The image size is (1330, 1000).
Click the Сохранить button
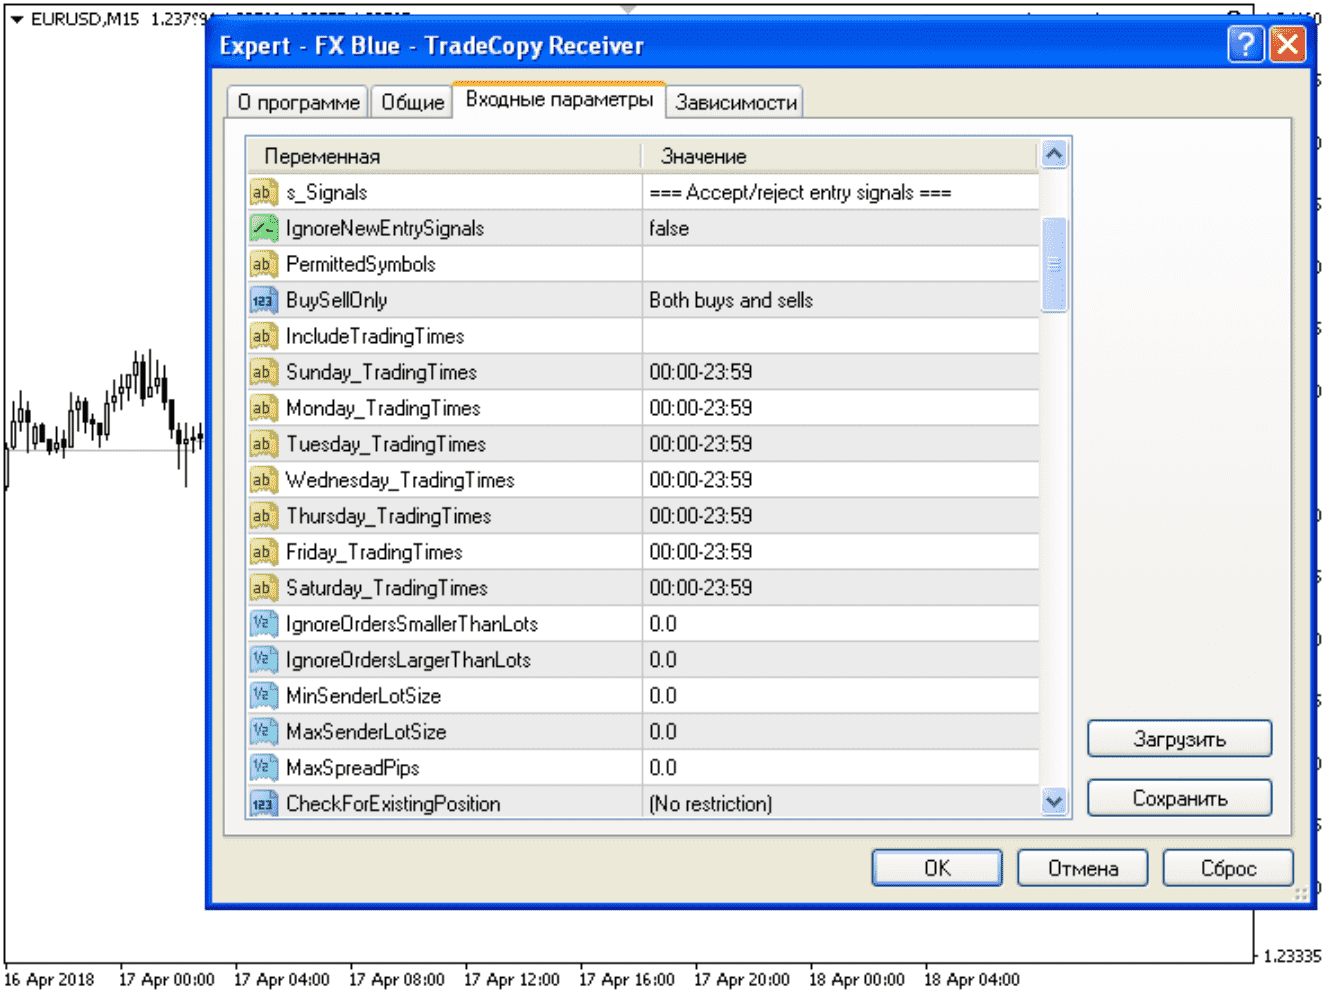[x=1179, y=798]
